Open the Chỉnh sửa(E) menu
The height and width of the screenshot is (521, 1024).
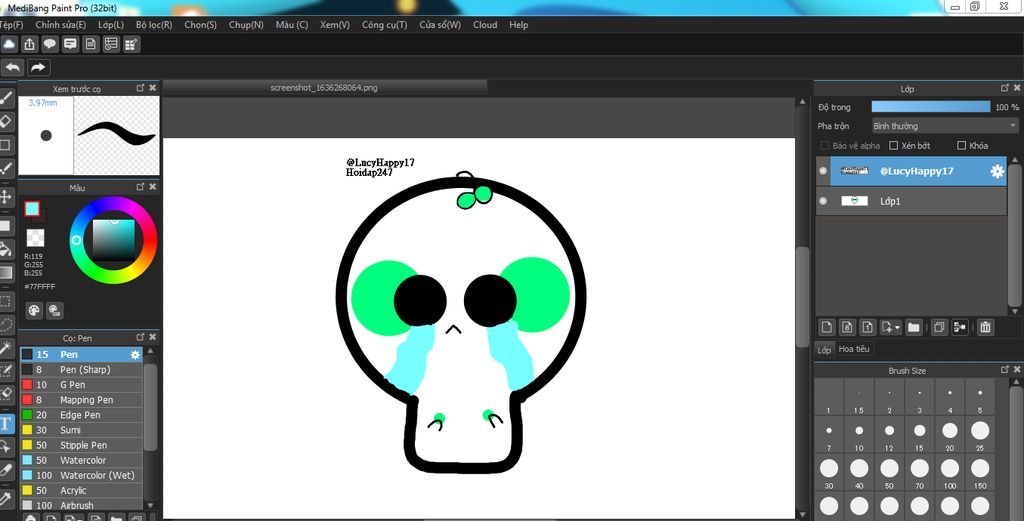click(x=61, y=25)
